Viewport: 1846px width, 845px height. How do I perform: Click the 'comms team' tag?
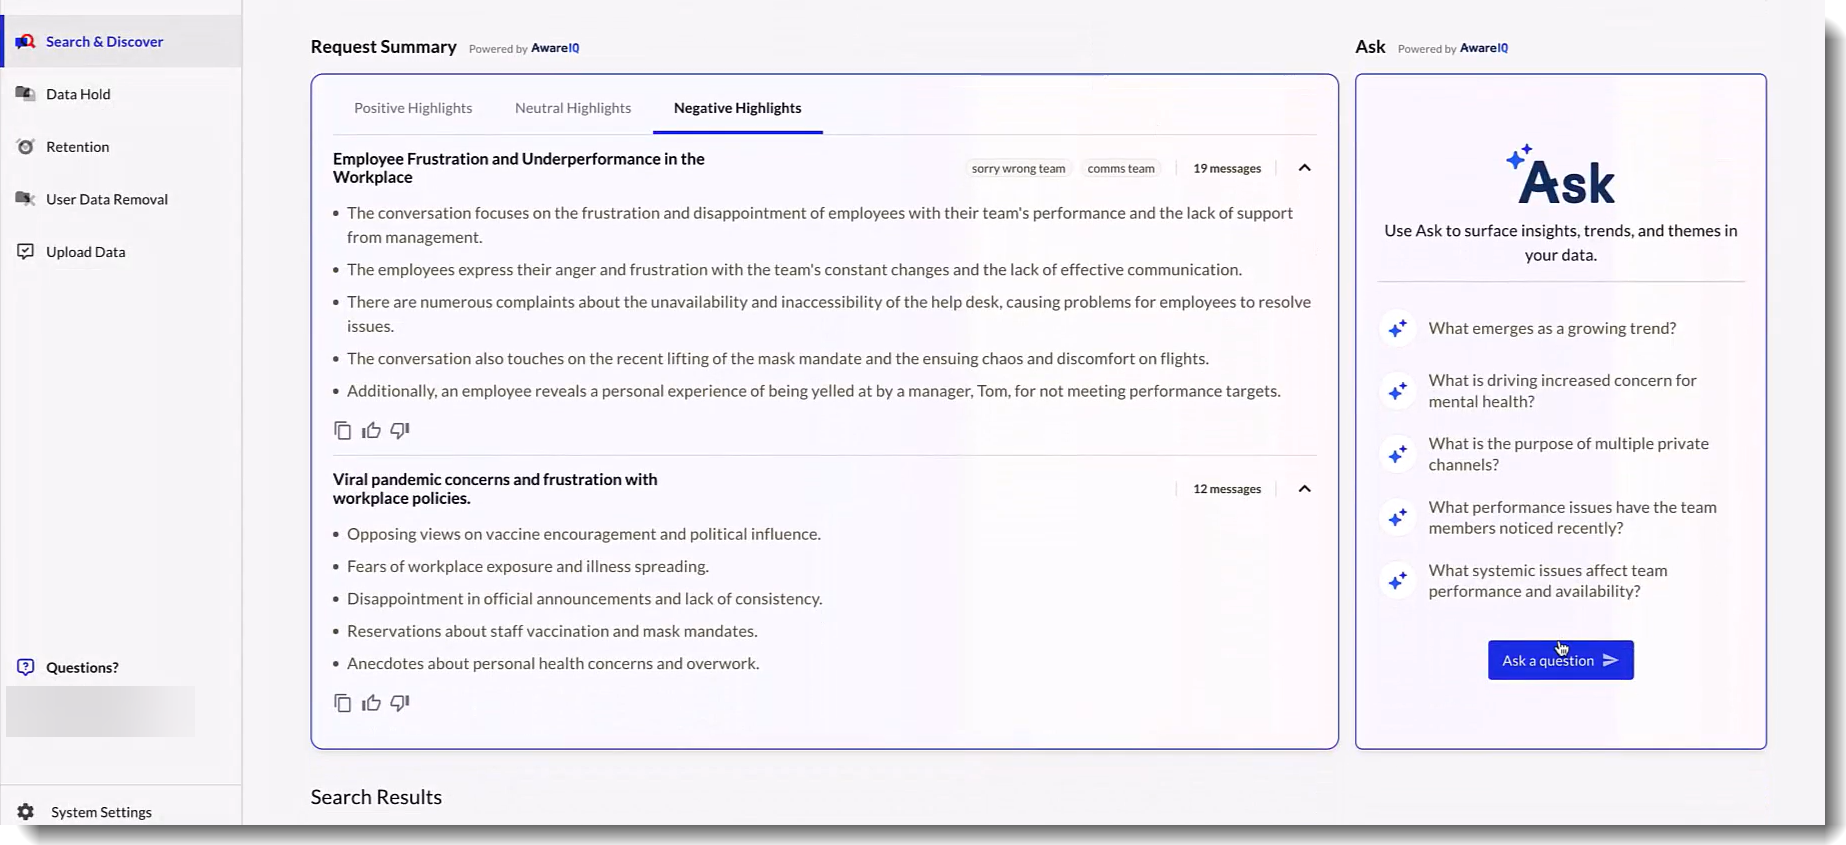coord(1120,168)
